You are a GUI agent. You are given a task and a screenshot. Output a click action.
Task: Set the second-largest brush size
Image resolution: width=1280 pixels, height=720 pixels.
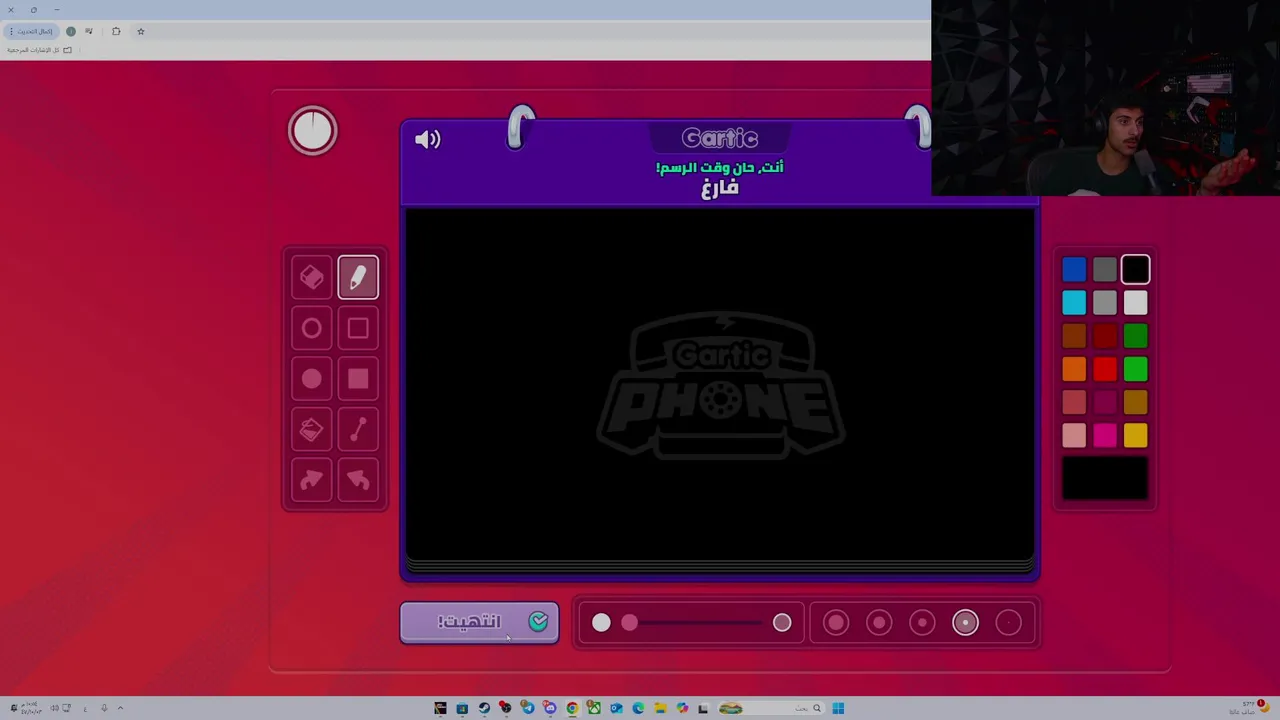point(879,623)
